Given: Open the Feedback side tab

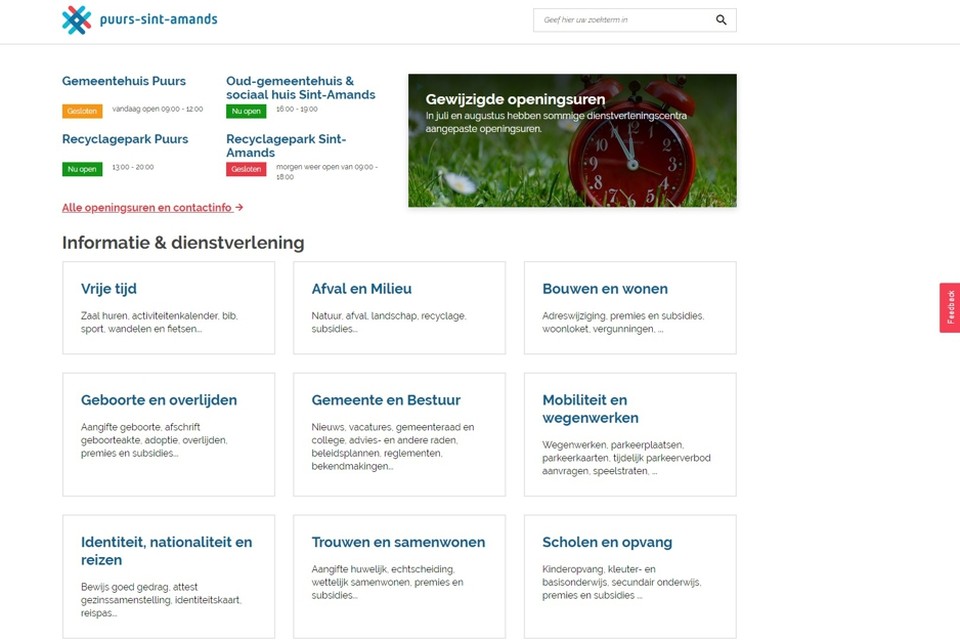Looking at the screenshot, I should coord(950,307).
